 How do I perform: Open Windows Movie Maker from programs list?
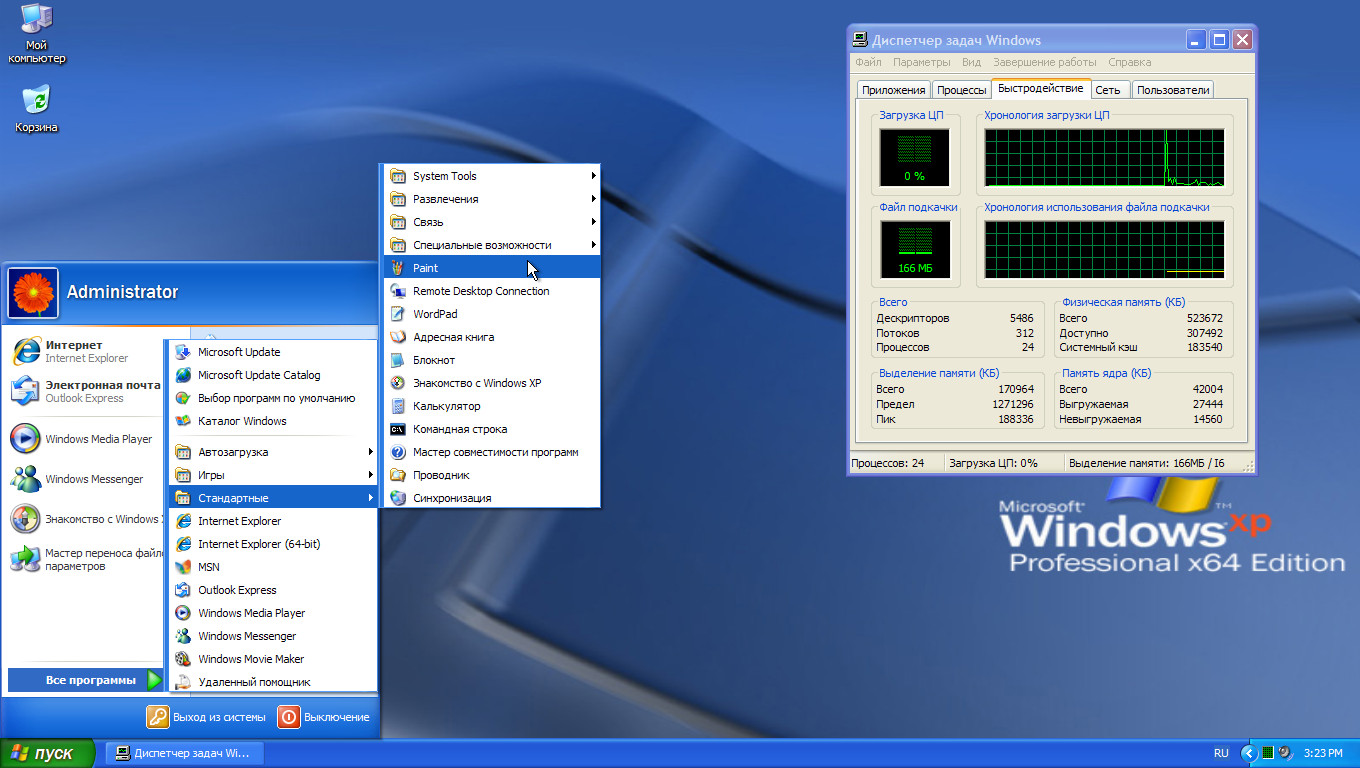tap(250, 659)
